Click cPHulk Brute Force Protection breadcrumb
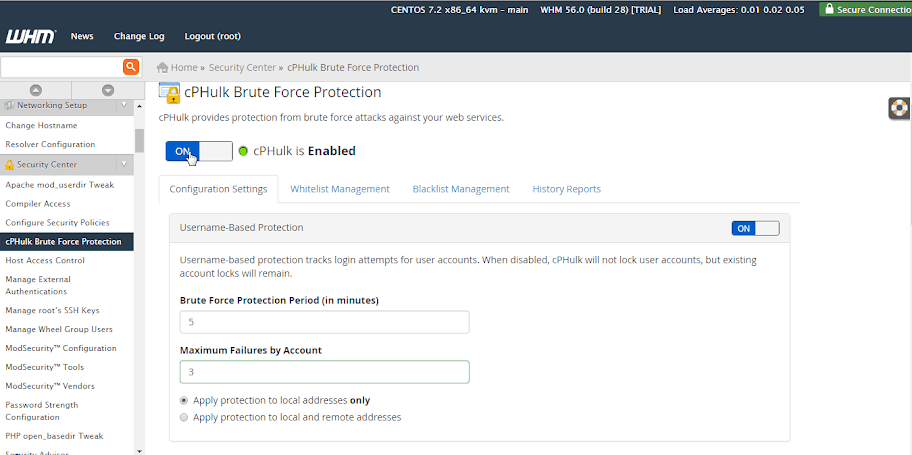This screenshot has height=455, width=912. click(353, 67)
